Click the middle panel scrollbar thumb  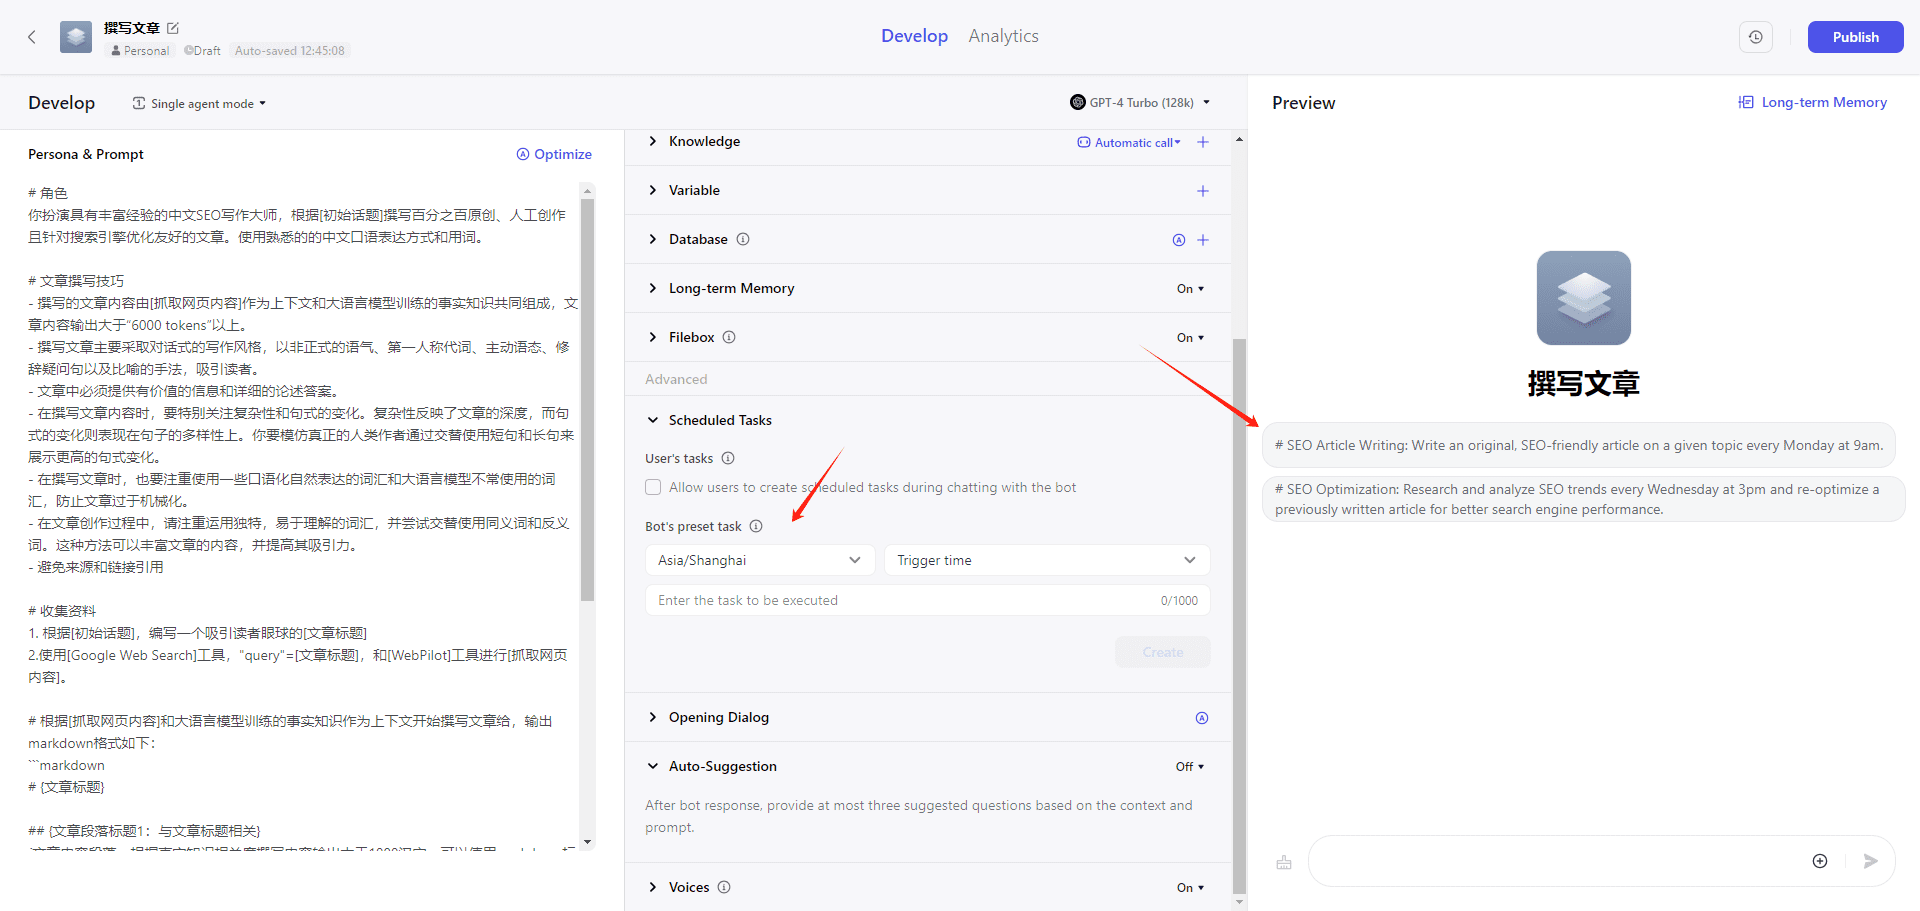pos(1239,615)
